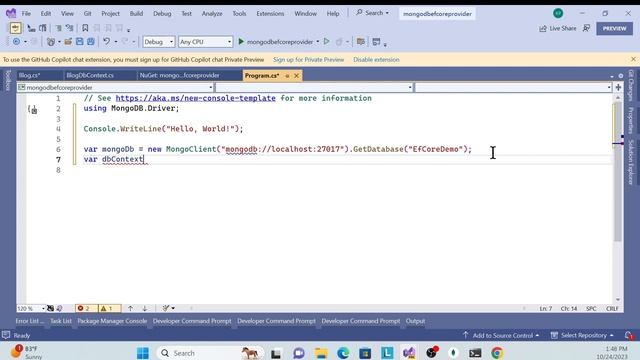Open the Debug menu
The width and height of the screenshot is (640, 360).
[x=162, y=13]
